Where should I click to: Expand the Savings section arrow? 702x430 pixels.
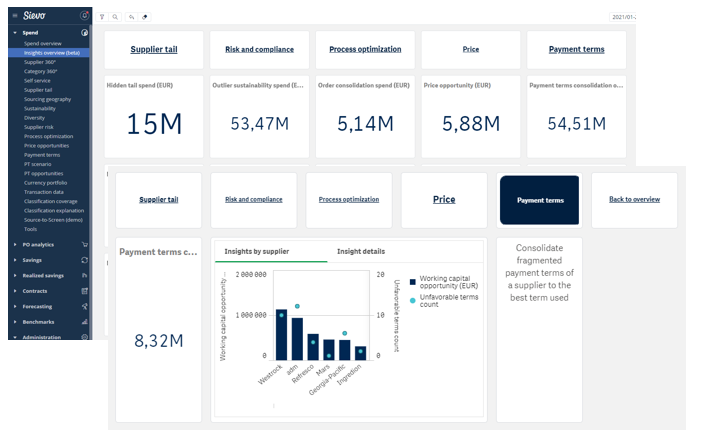pos(14,259)
